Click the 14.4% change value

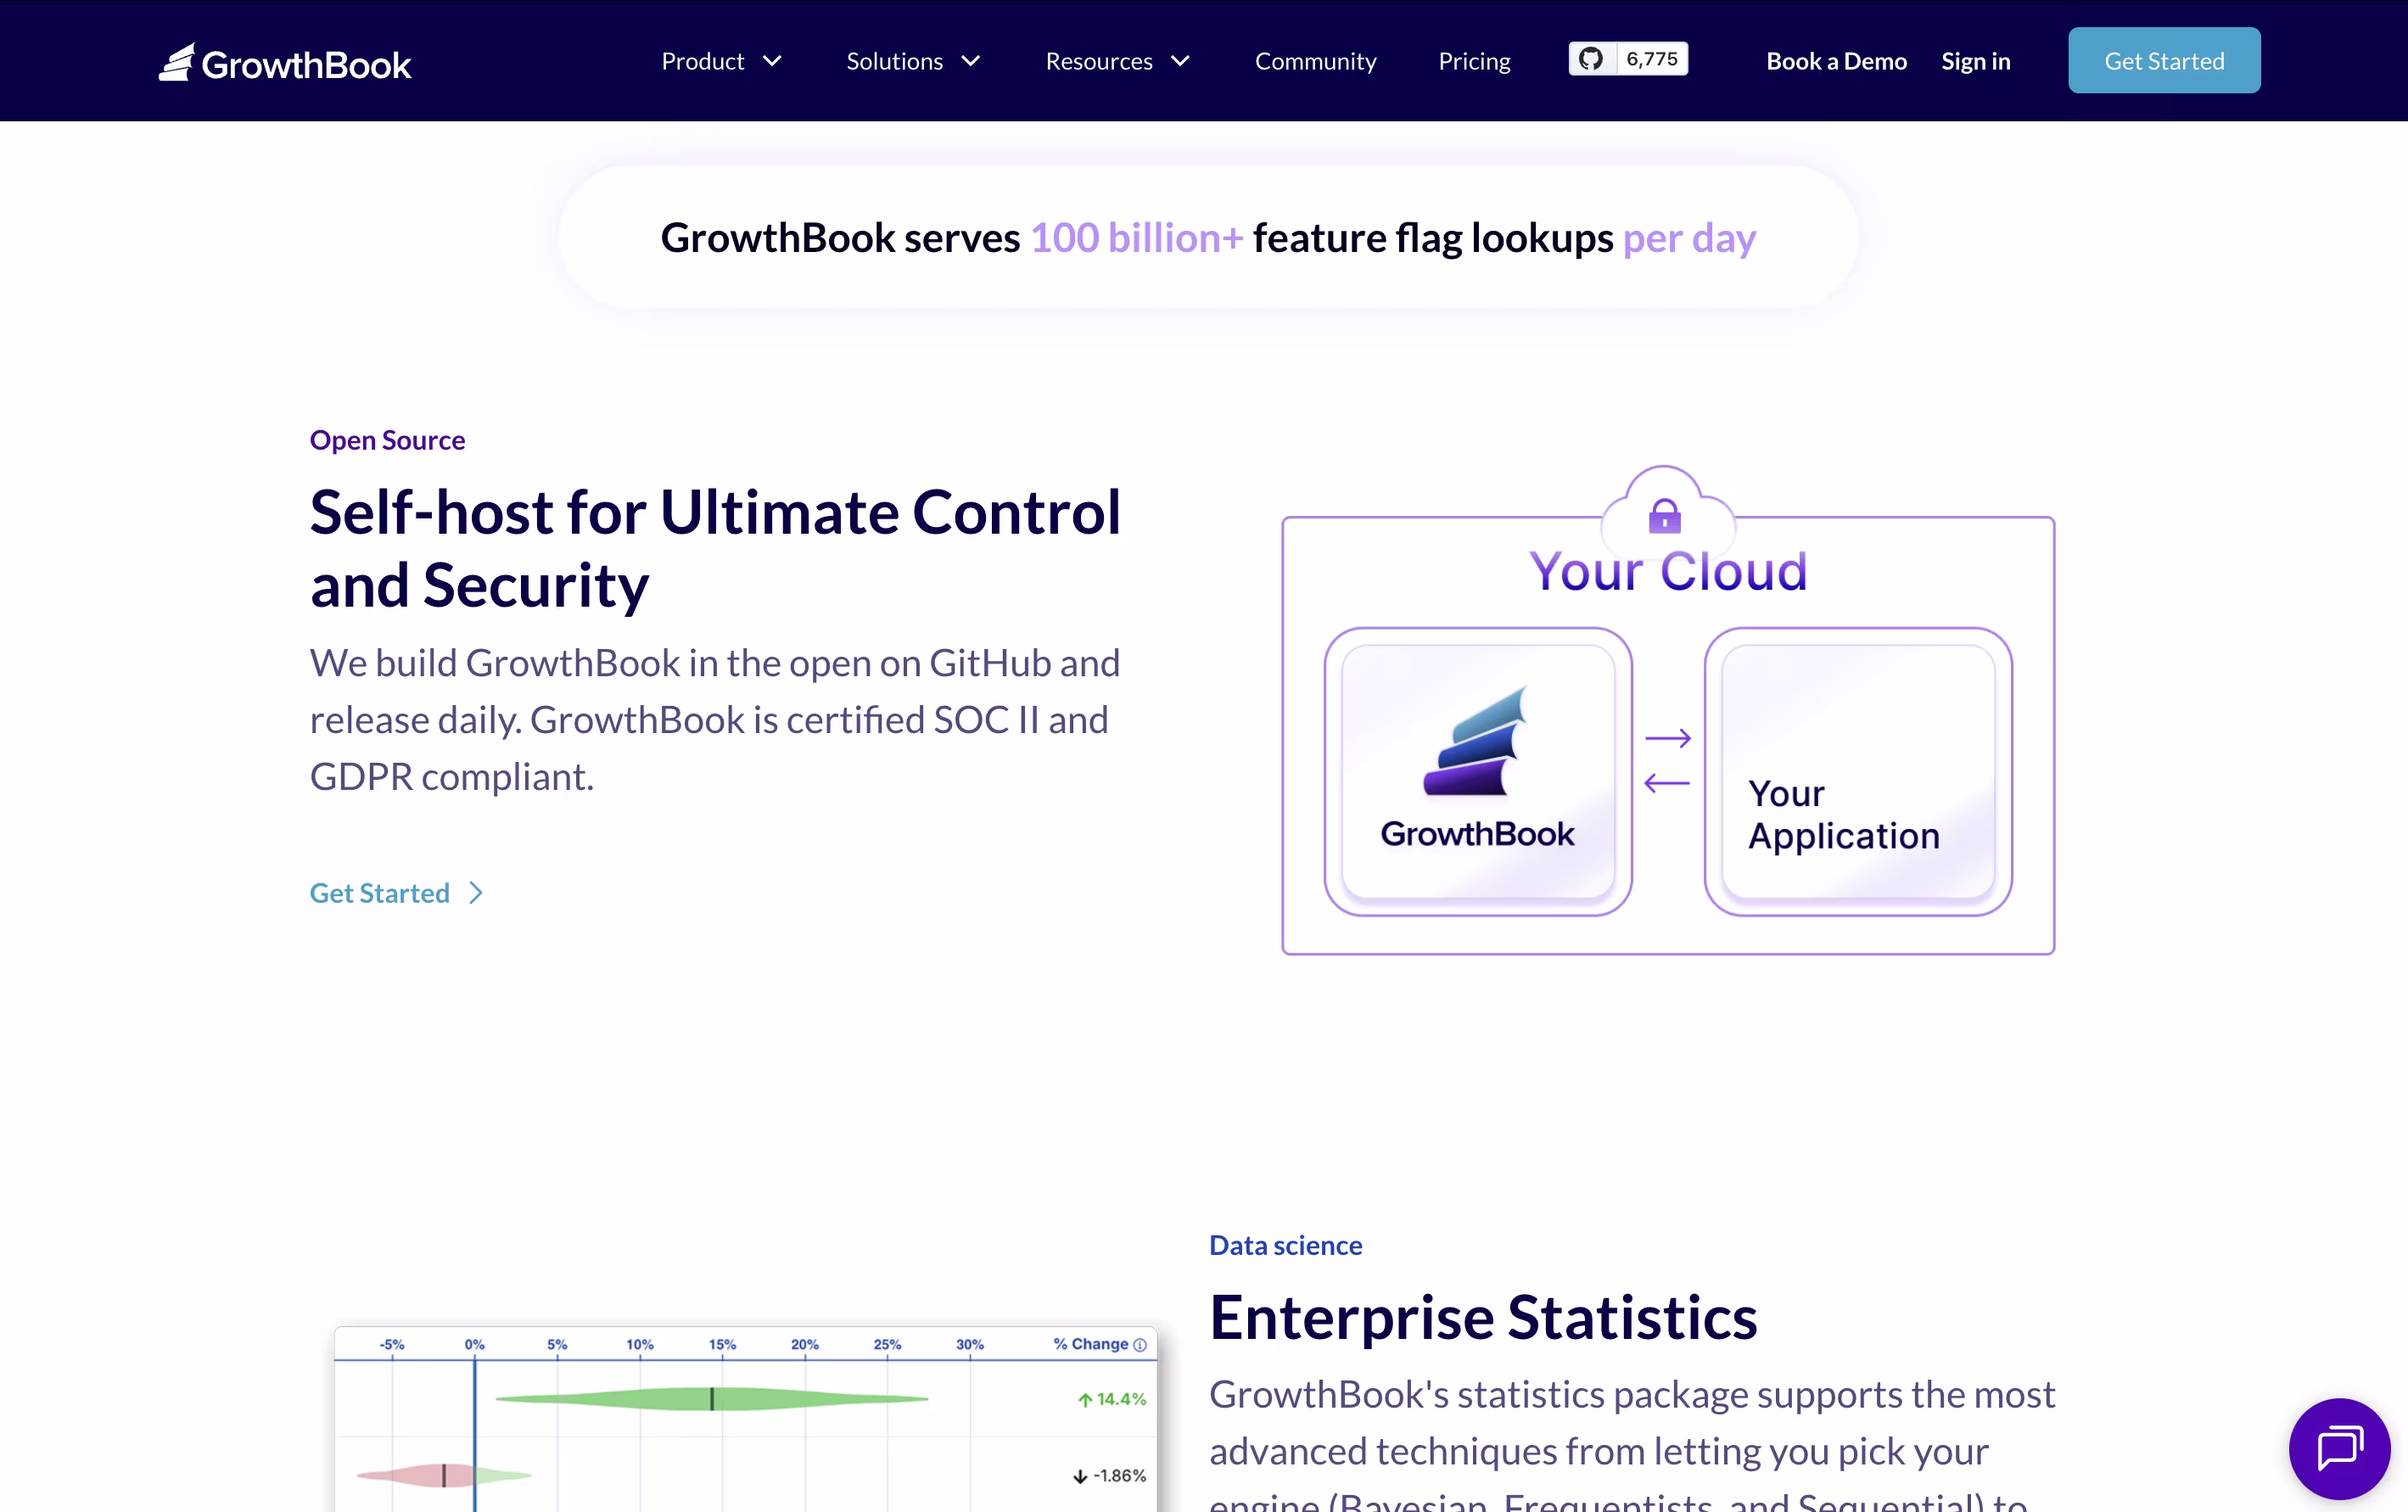(x=1121, y=1399)
